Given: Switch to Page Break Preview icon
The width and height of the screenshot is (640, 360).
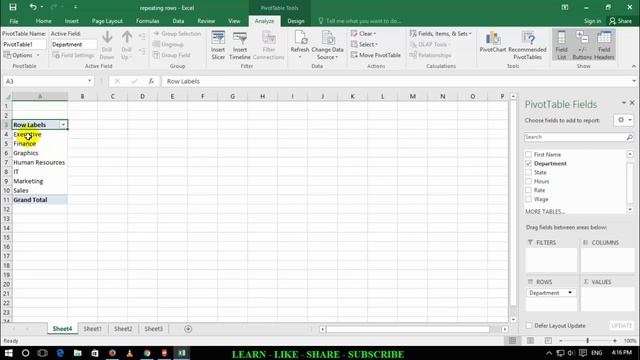Looking at the screenshot, I should click(548, 340).
